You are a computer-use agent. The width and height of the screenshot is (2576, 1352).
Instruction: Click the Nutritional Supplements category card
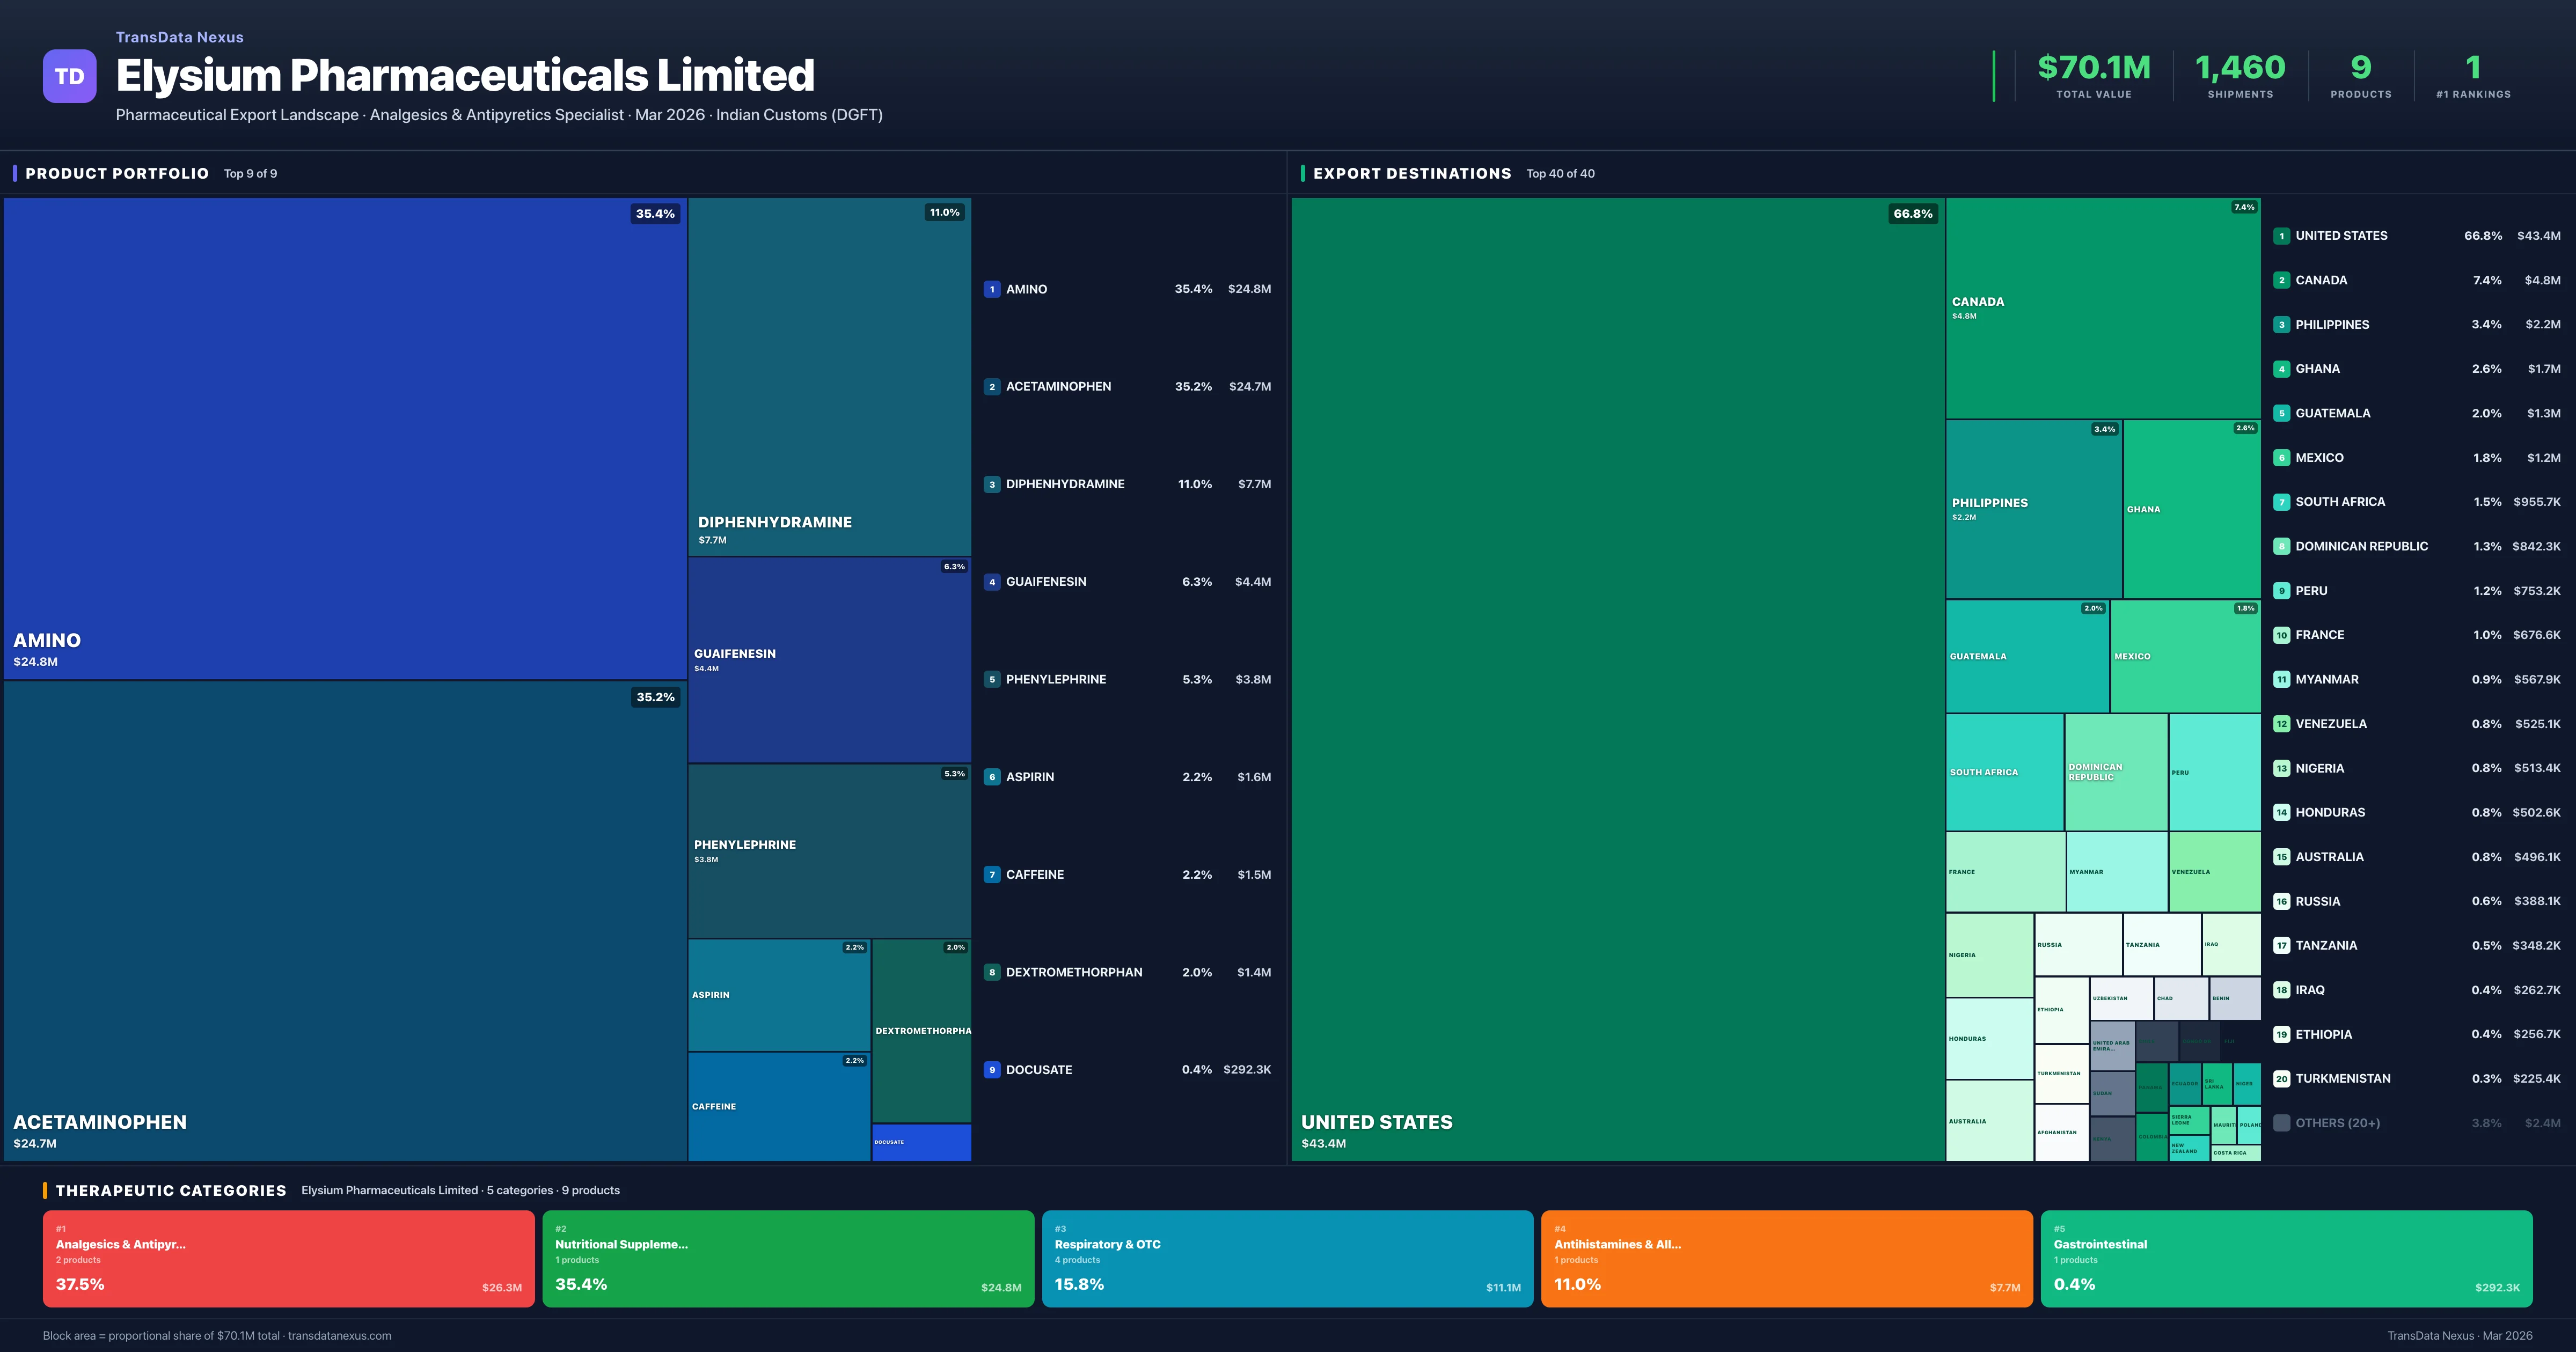[788, 1258]
